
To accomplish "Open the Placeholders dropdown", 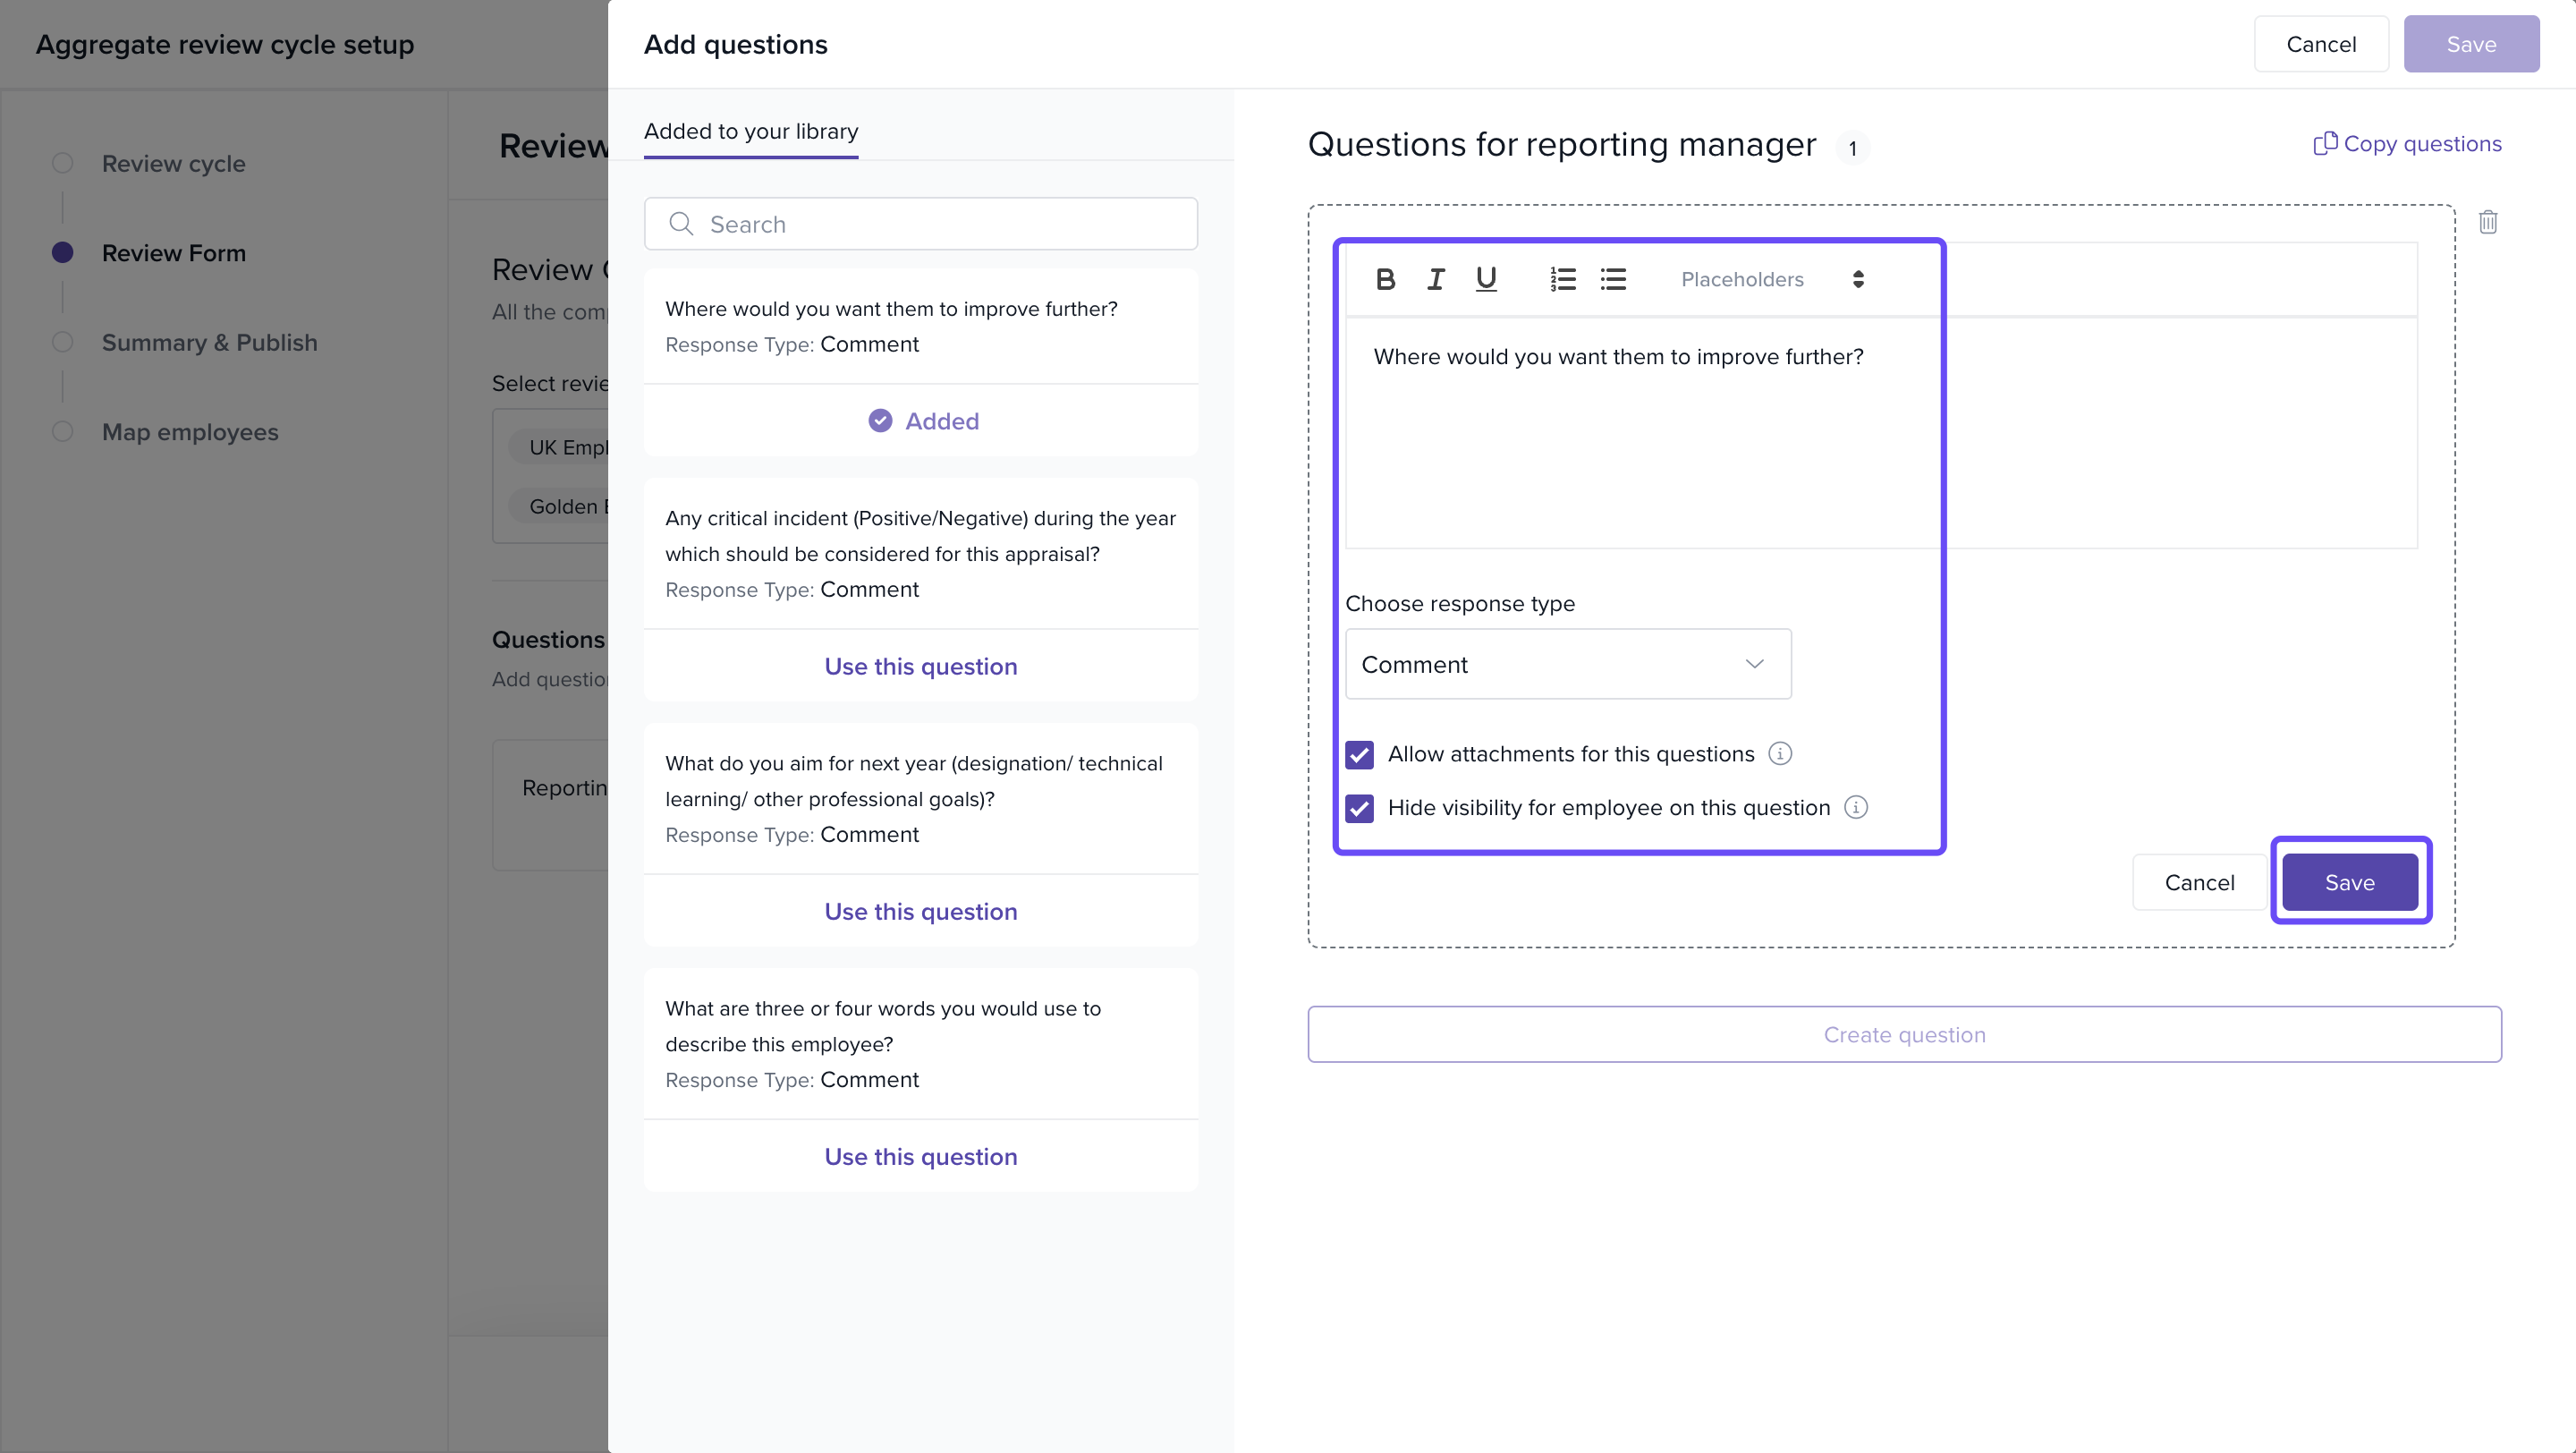I will pos(1771,279).
